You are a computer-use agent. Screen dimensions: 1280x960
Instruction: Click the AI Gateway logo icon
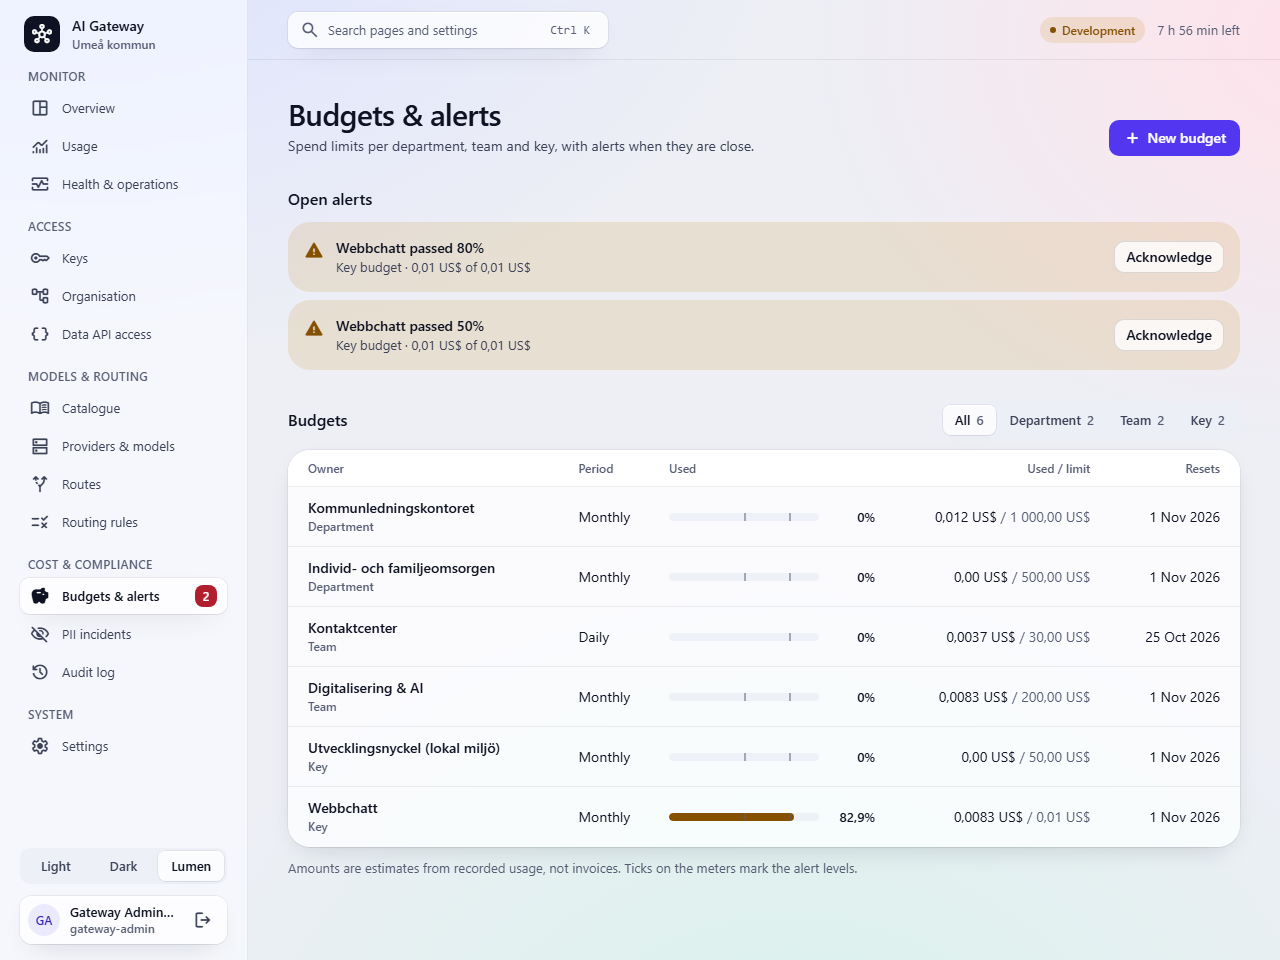(42, 34)
